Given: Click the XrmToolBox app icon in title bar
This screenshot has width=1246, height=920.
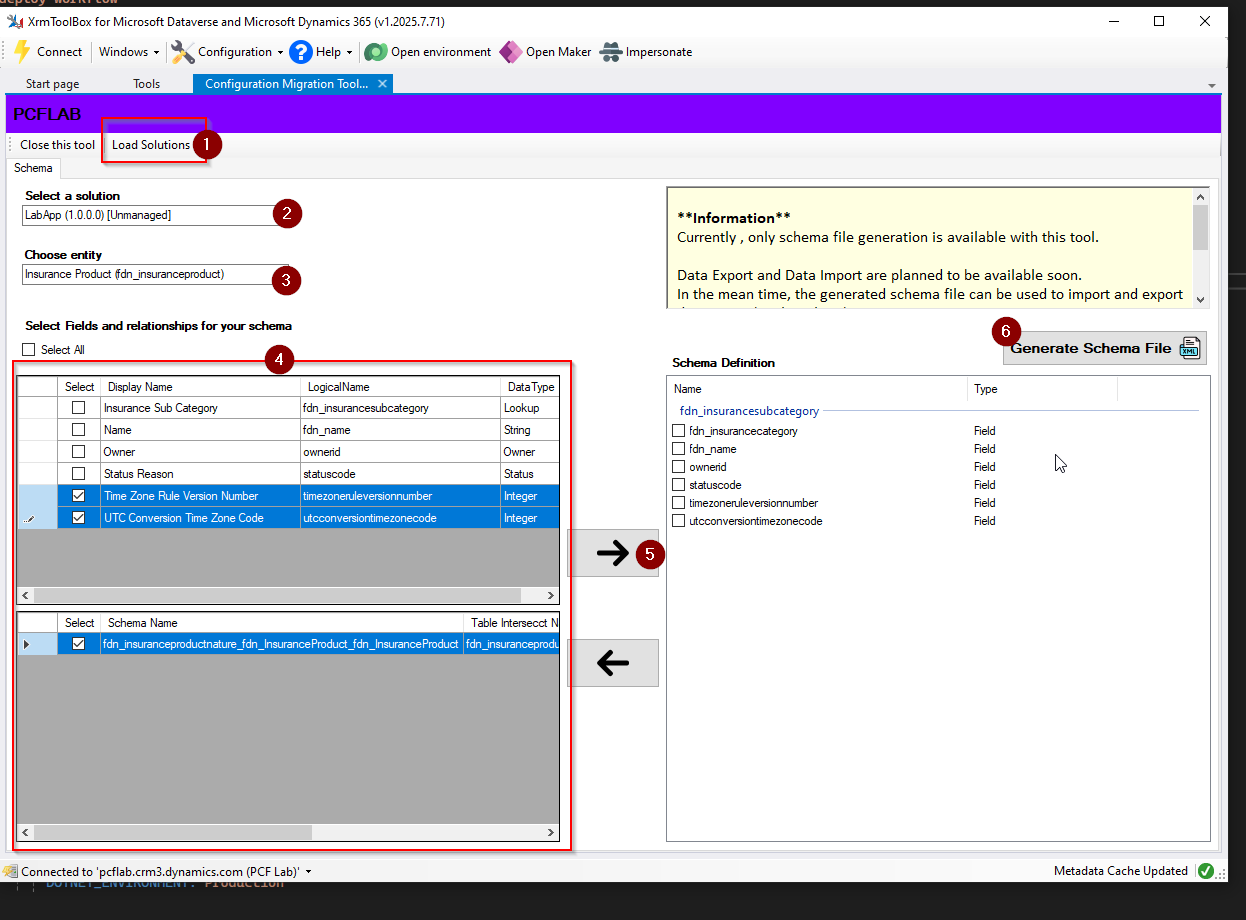Looking at the screenshot, I should tap(15, 21).
